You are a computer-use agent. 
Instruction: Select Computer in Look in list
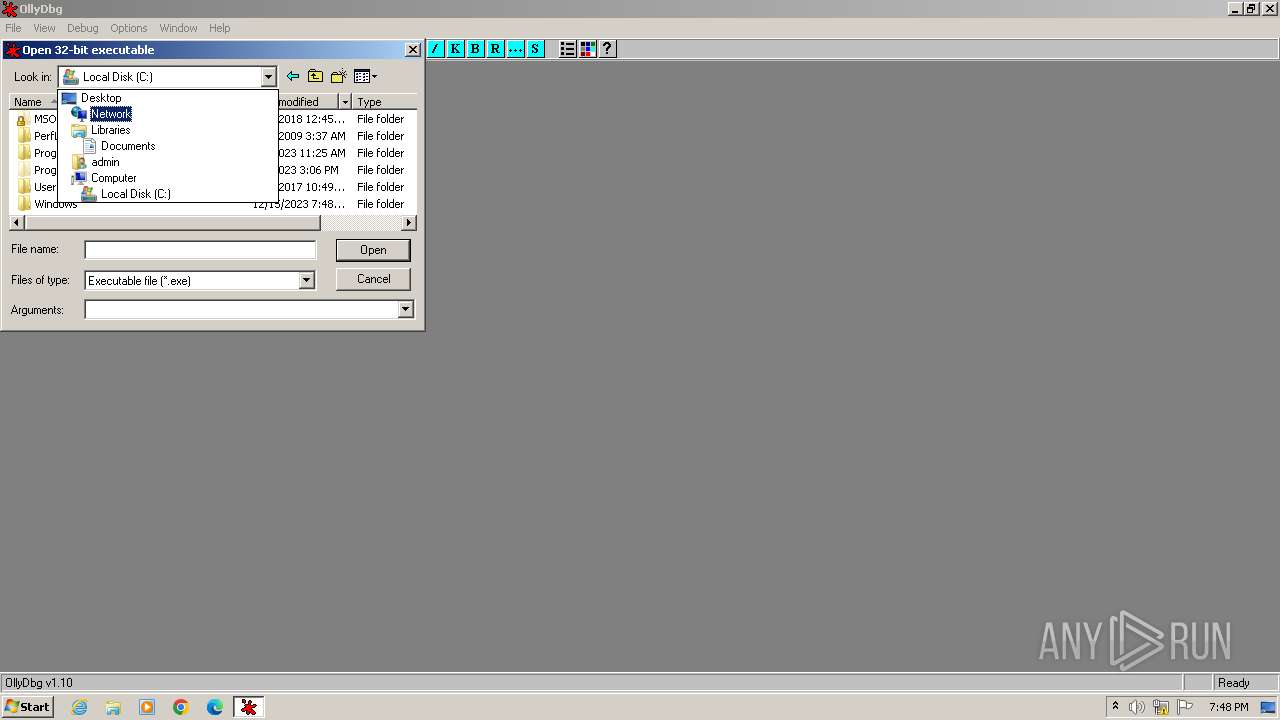(x=113, y=178)
